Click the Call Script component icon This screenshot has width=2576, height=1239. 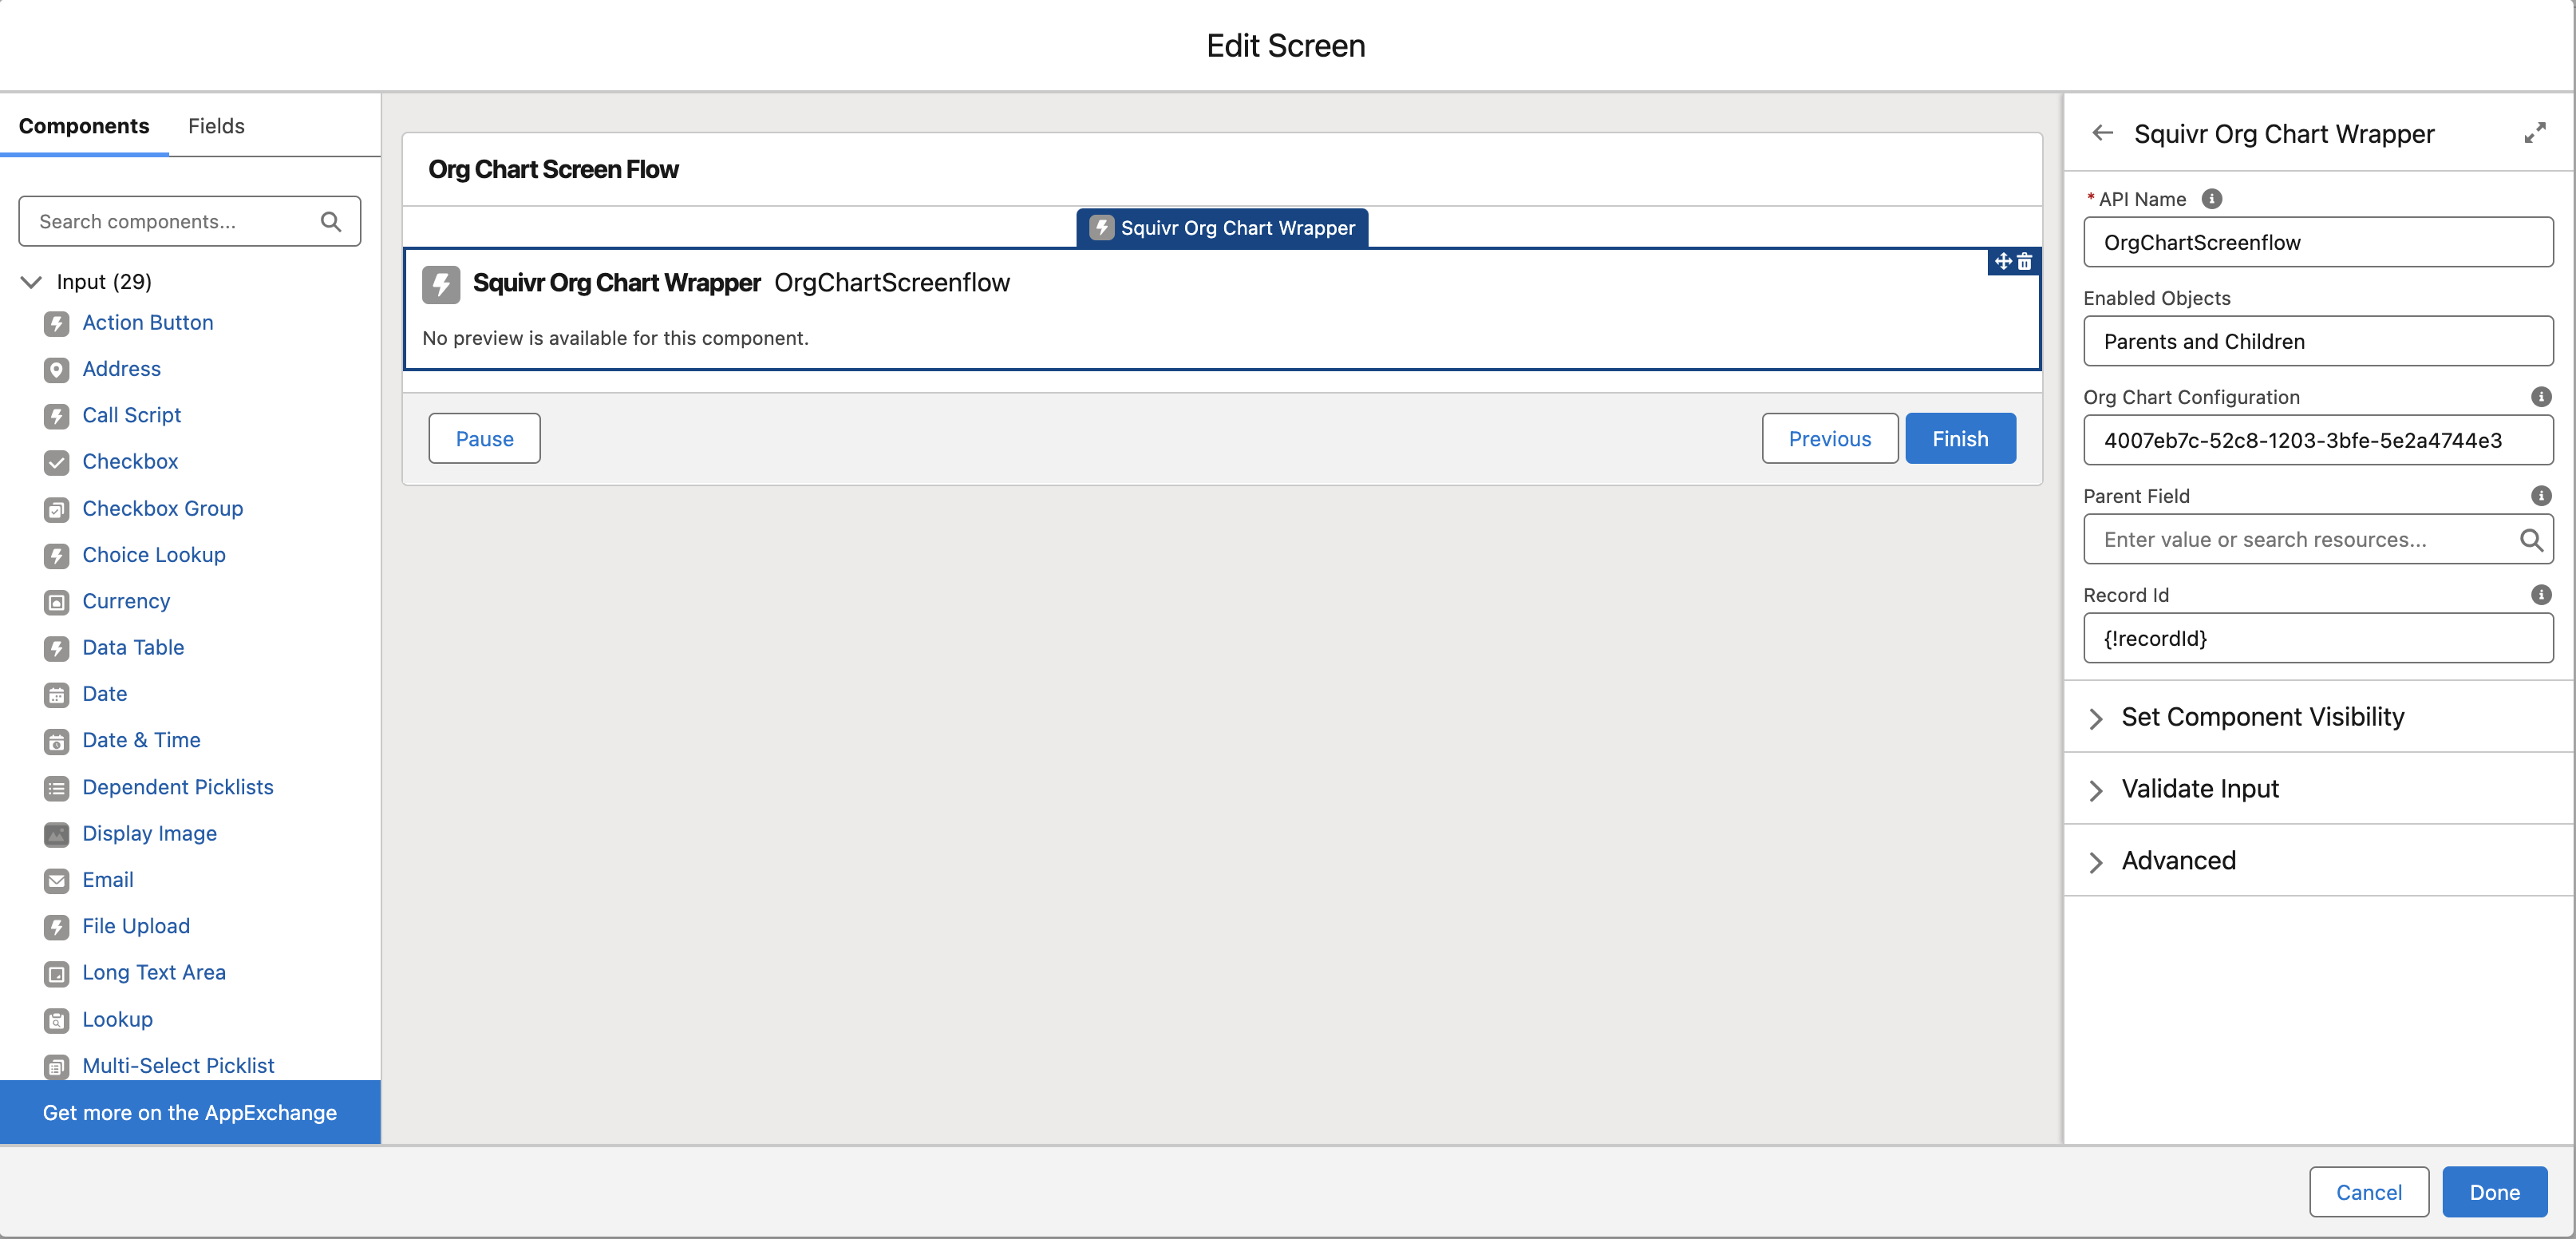pyautogui.click(x=57, y=416)
